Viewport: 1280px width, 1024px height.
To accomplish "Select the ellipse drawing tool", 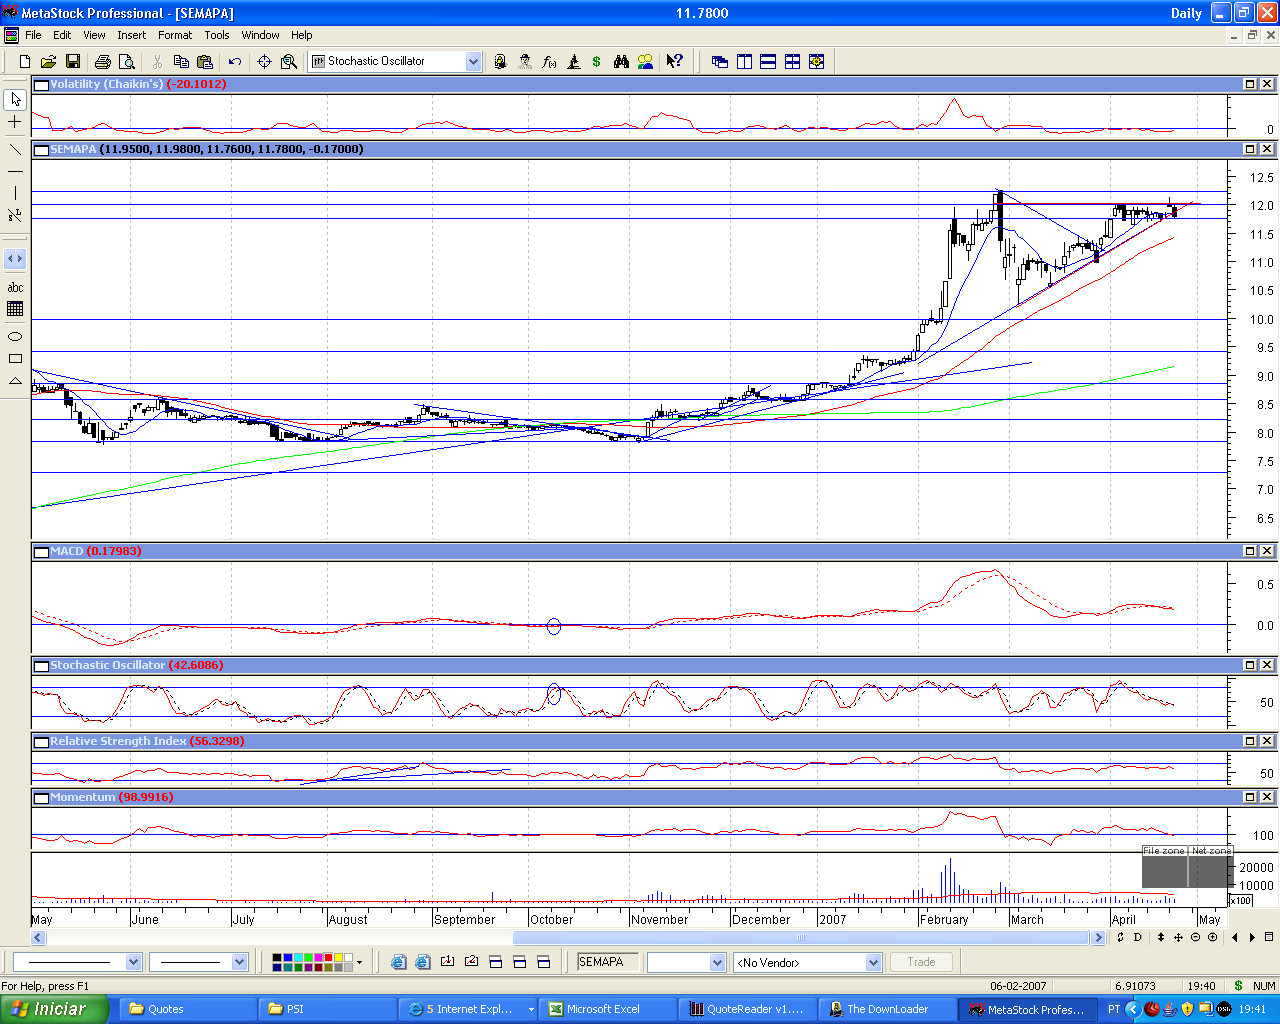I will (x=15, y=336).
